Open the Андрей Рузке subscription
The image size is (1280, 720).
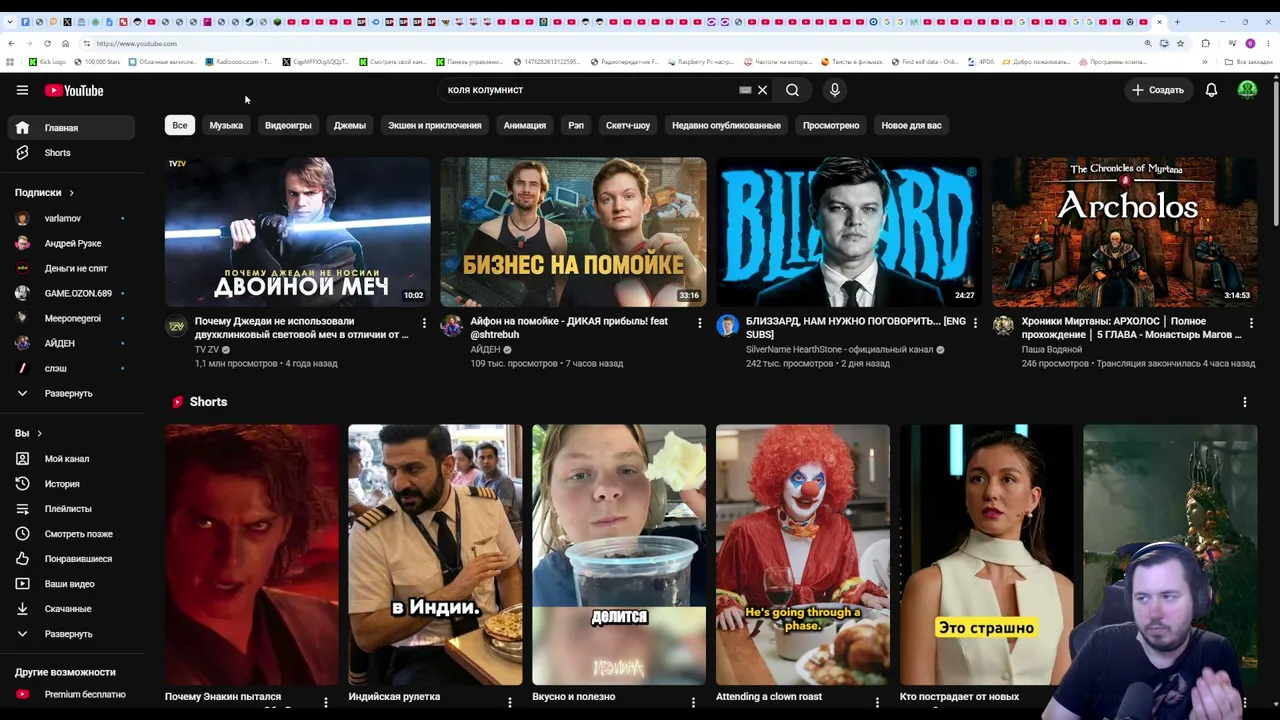tap(70, 243)
